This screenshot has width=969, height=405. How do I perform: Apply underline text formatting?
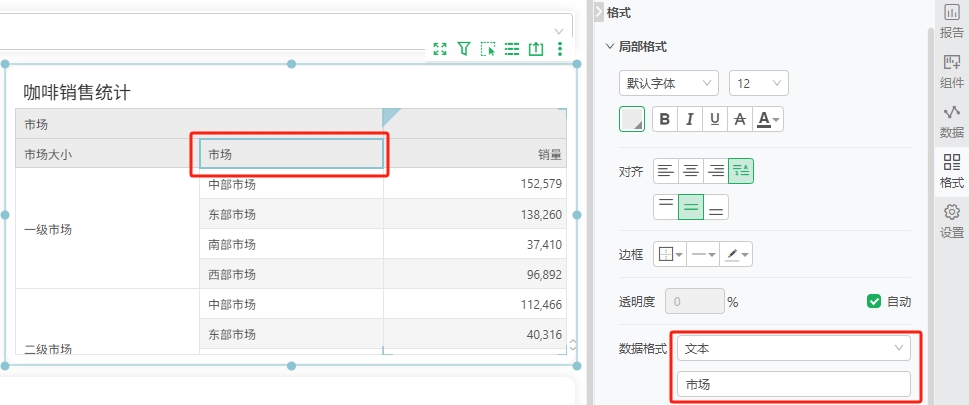[714, 119]
